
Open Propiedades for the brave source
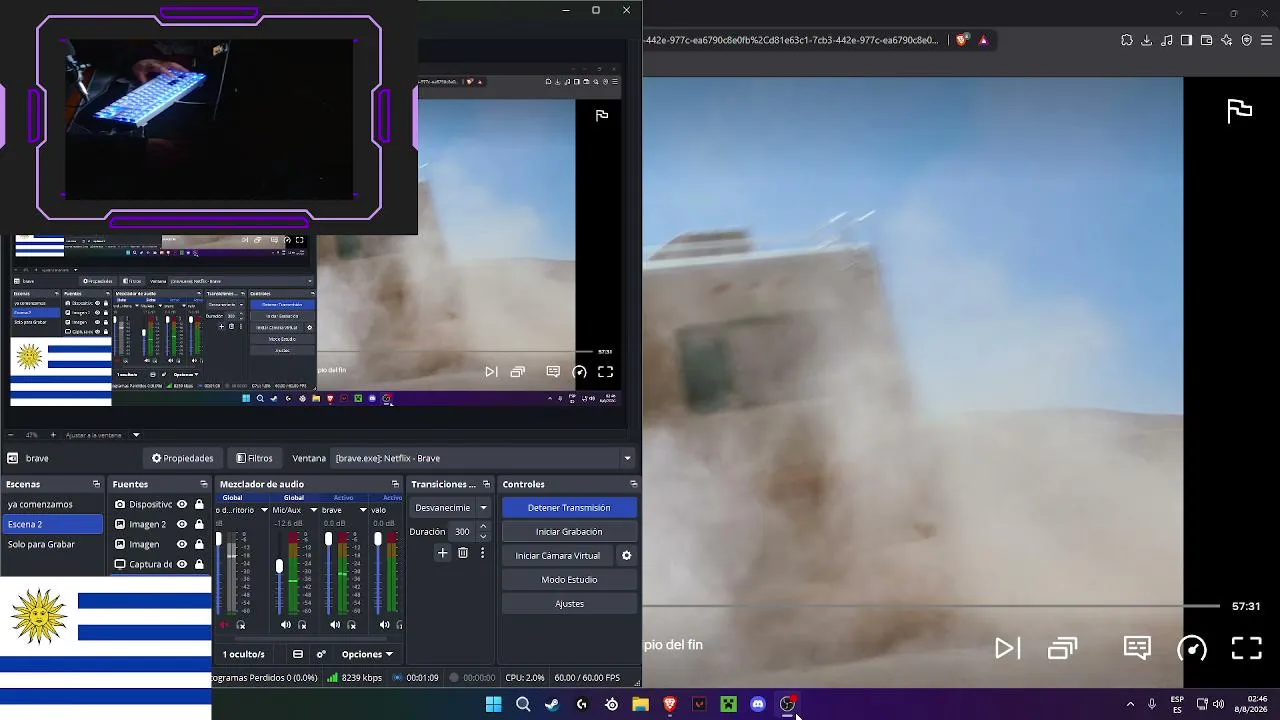pos(183,458)
